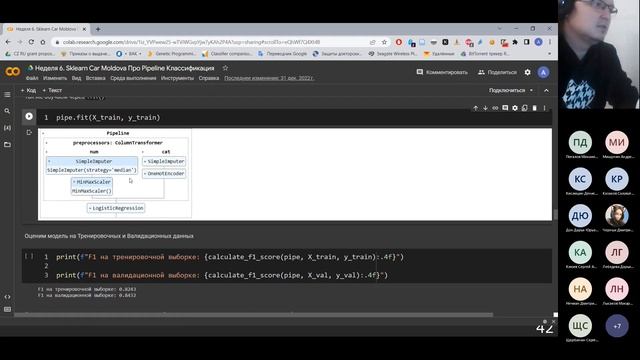Viewport: 640px width, 360px height.
Task: Open the last-changes revision history link
Action: tap(269, 78)
